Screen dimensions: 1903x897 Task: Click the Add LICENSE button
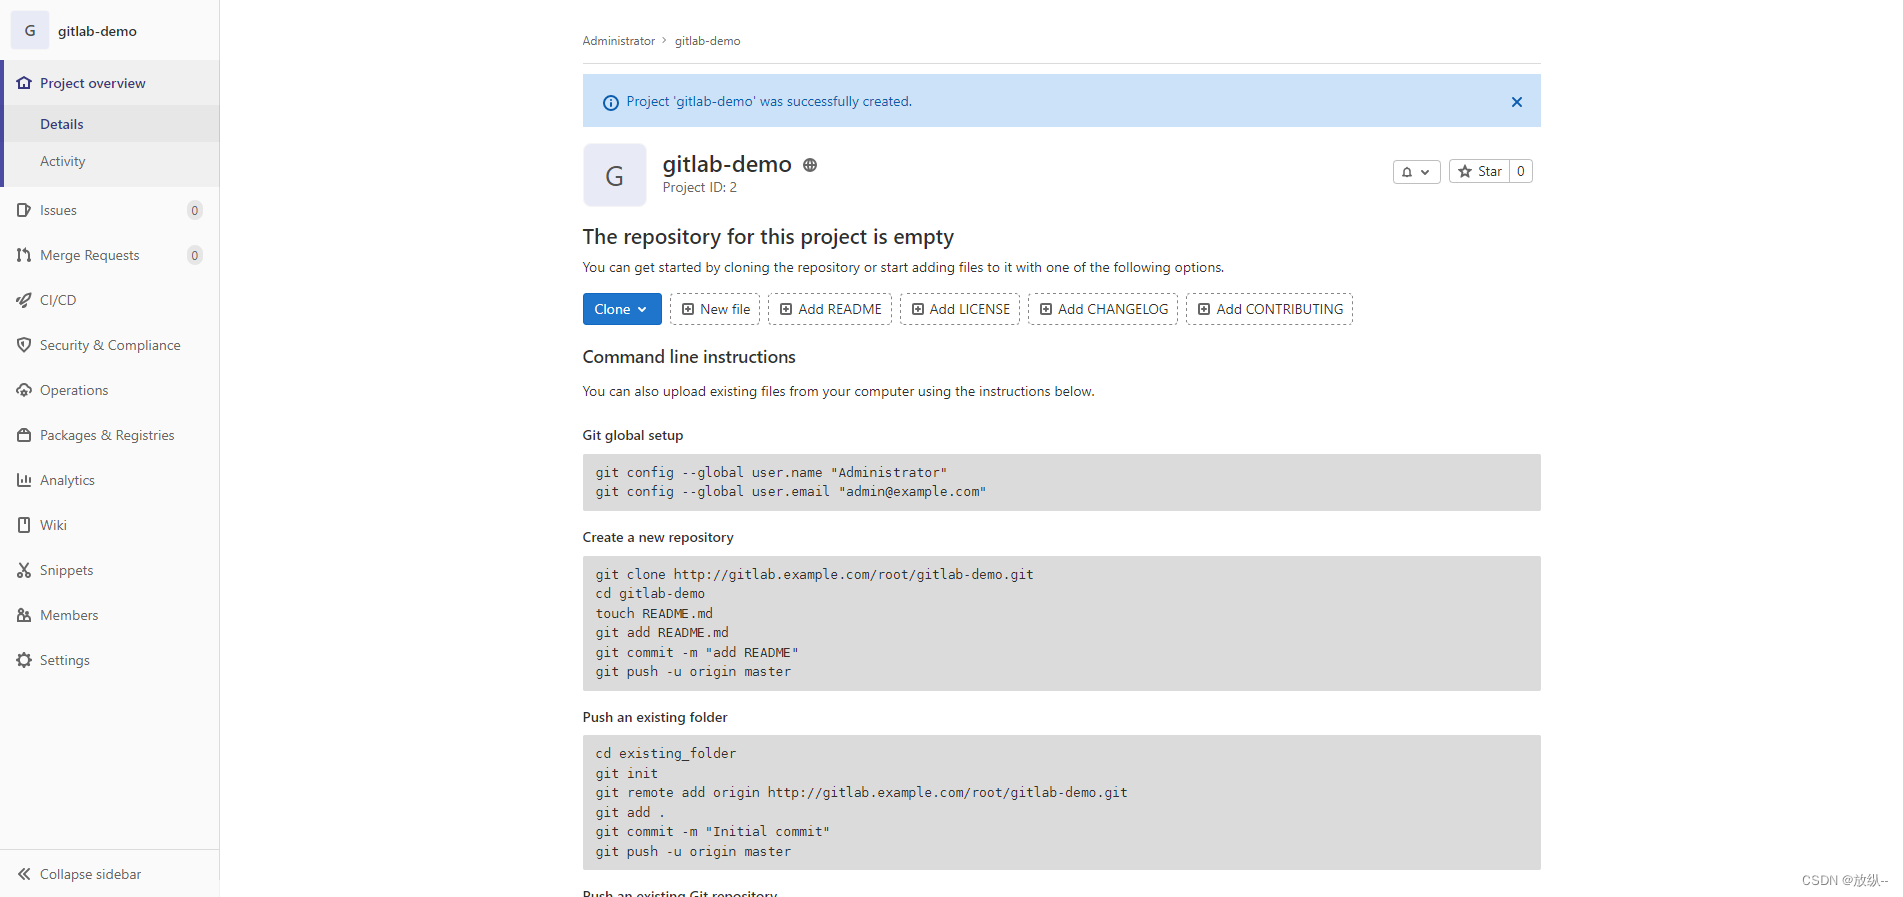coord(960,309)
